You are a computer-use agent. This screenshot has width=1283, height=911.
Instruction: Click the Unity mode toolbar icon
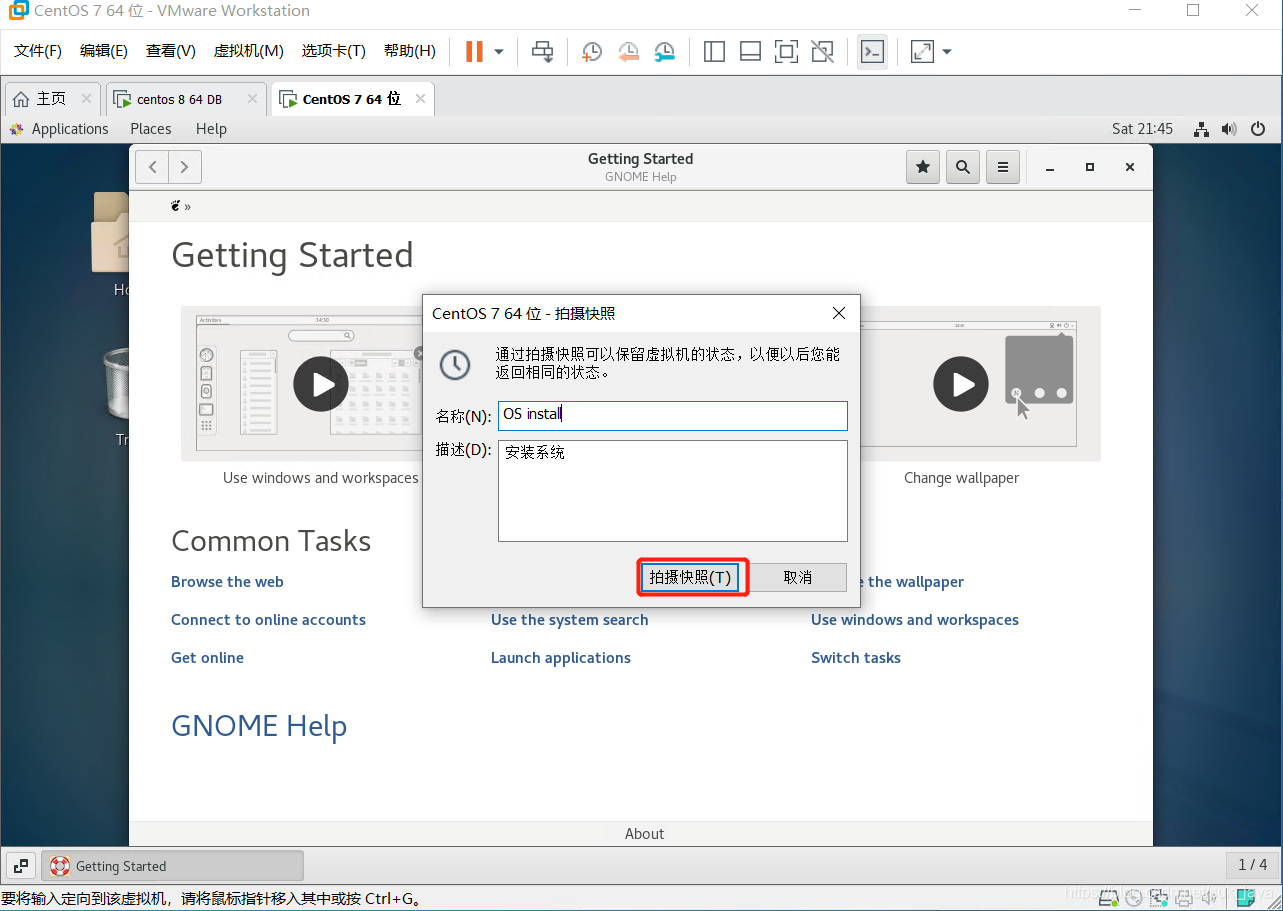[822, 51]
